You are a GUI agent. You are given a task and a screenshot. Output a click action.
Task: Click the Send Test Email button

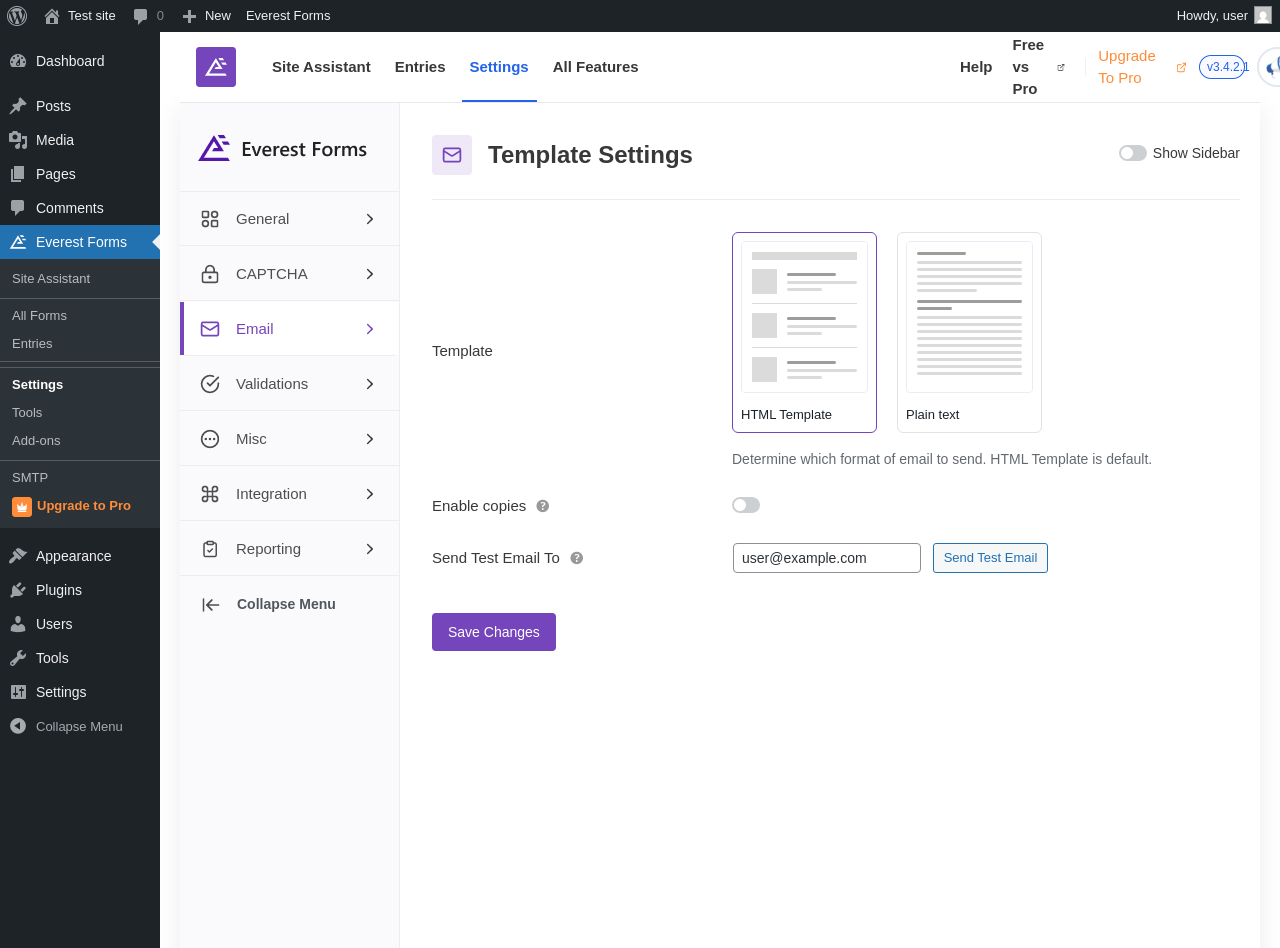[990, 558]
